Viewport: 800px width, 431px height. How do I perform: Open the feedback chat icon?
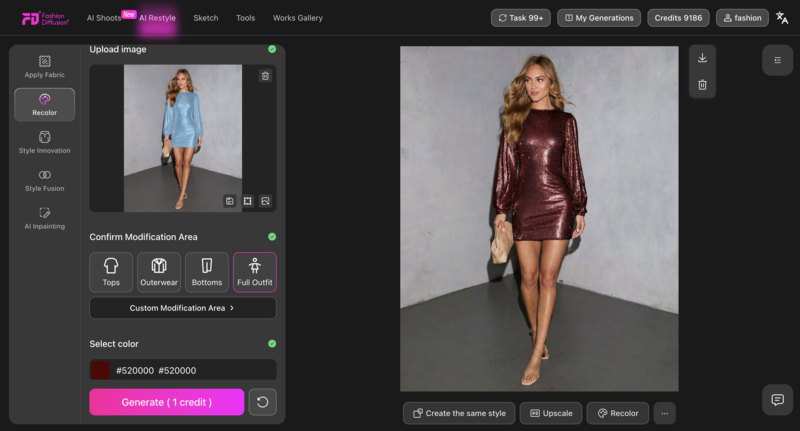tap(778, 399)
